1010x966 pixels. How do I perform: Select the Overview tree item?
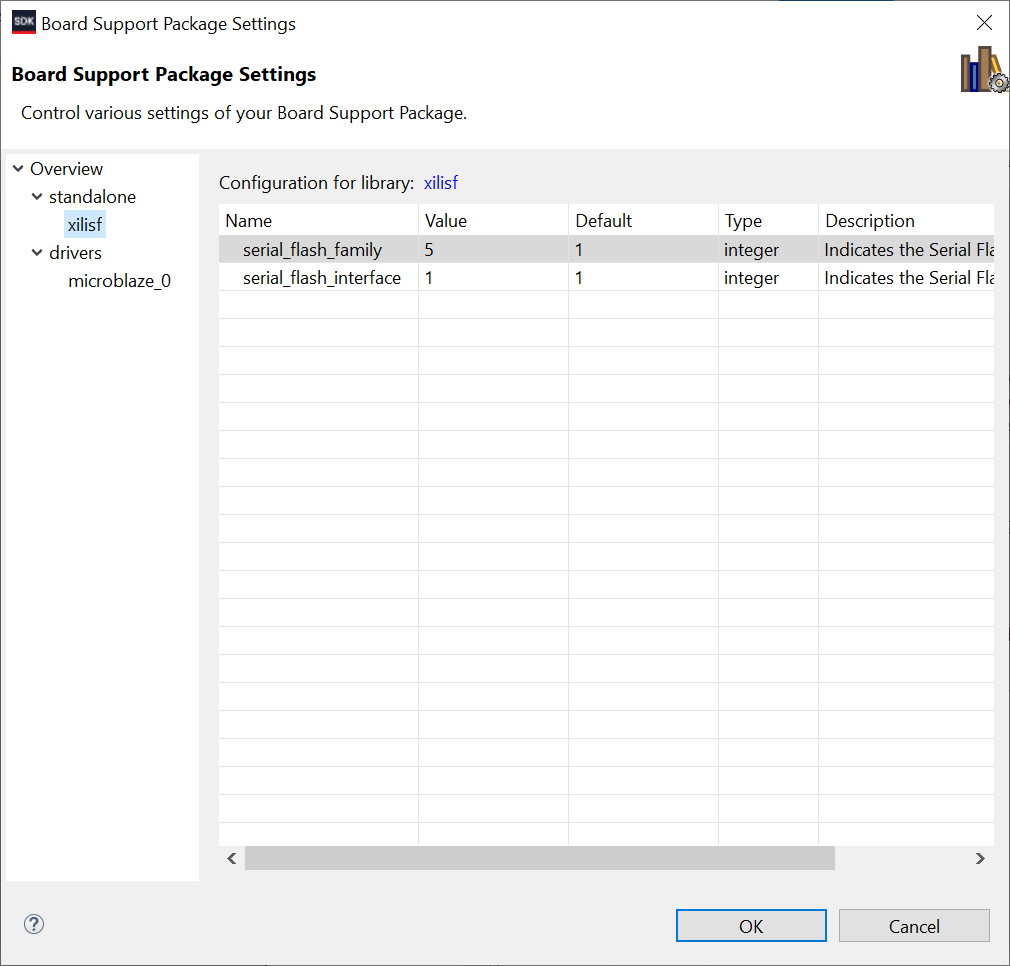66,169
